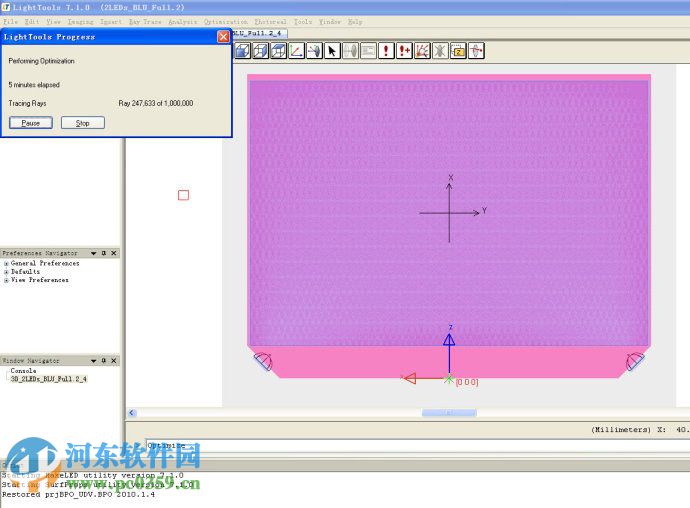Click the Optimize command input field
Screen dimensions: 690x508
418,445
